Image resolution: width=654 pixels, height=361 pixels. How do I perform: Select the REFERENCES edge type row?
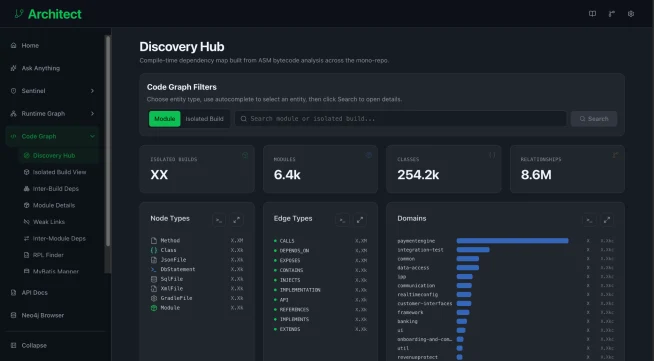(x=320, y=309)
